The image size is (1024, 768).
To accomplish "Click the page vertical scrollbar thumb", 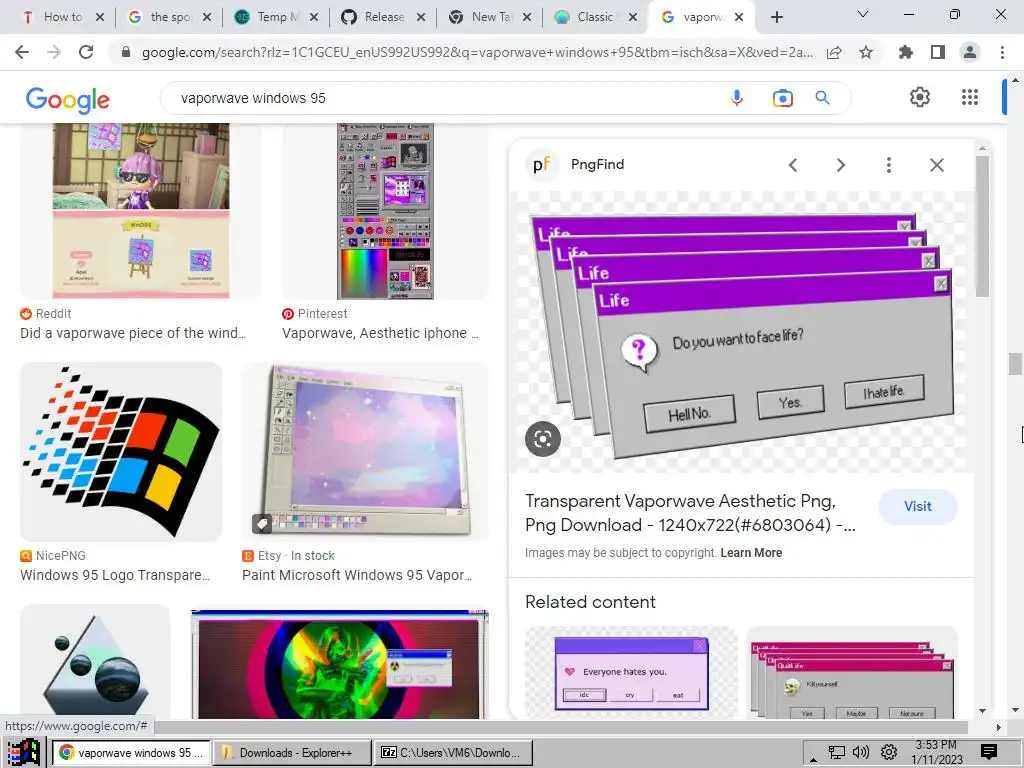I will (1015, 364).
